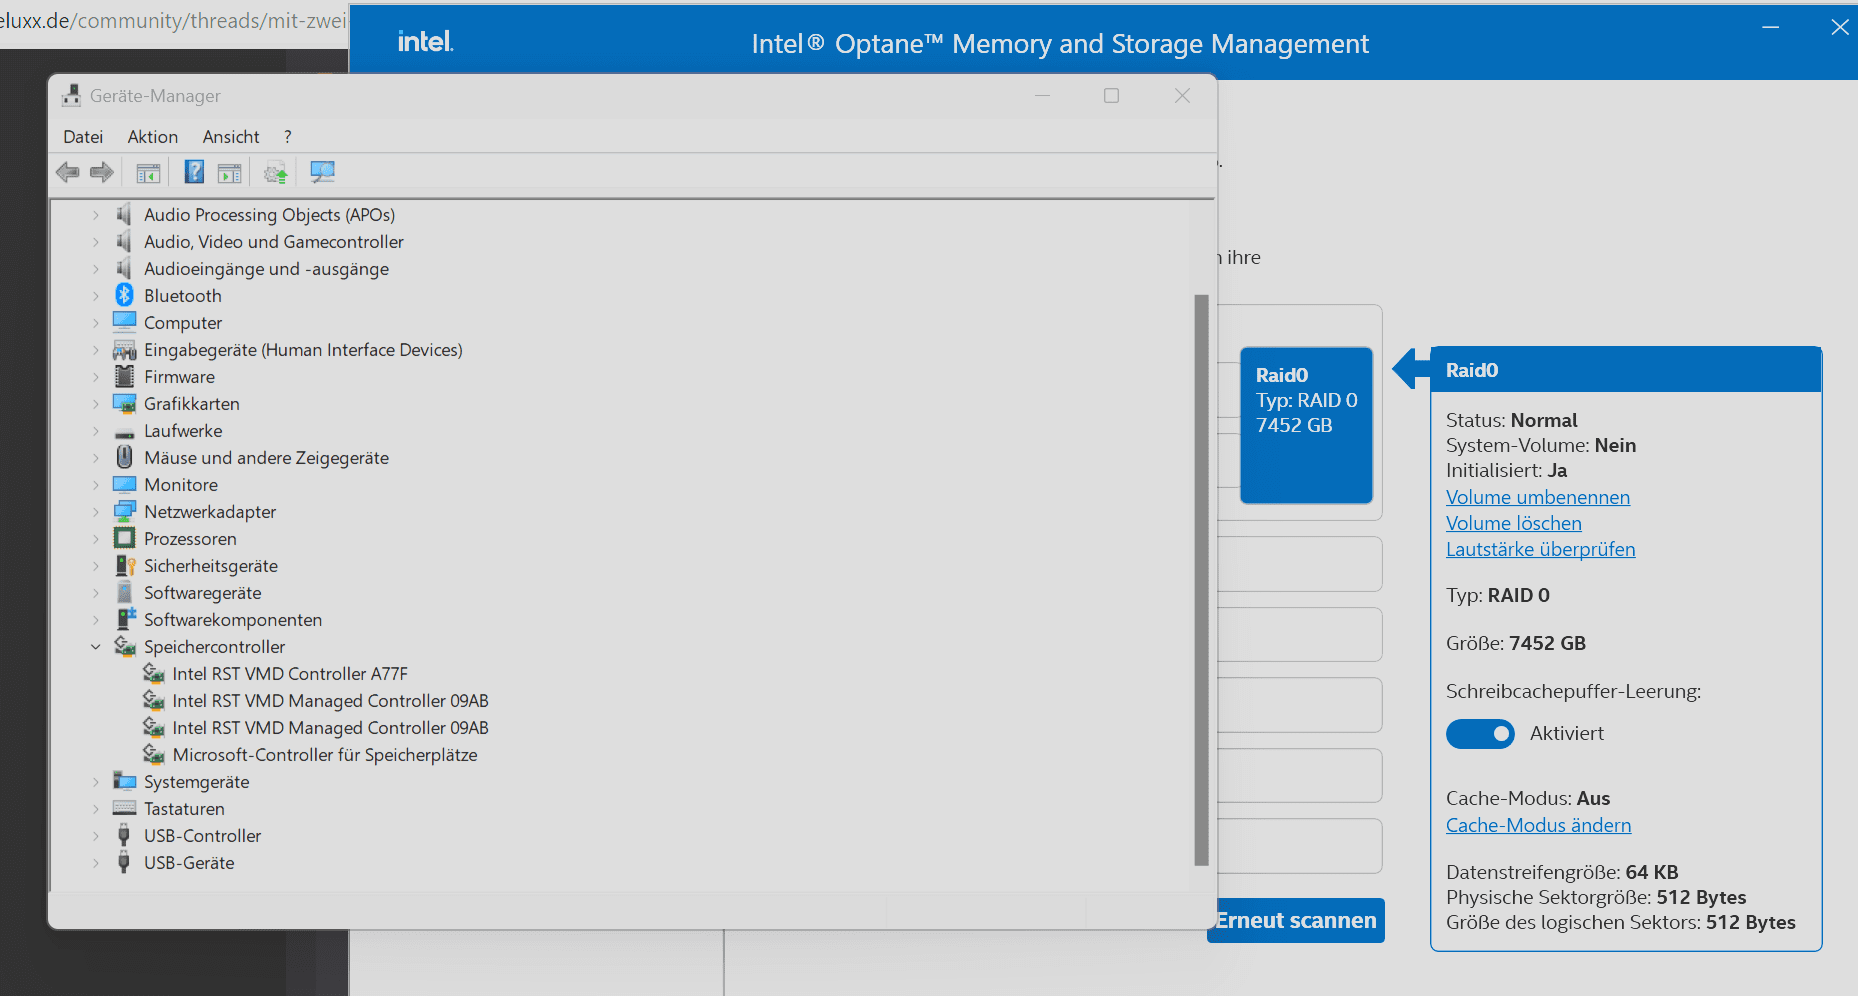The image size is (1858, 996).
Task: Click the show/hide console tree toolbar icon
Action: click(x=148, y=173)
